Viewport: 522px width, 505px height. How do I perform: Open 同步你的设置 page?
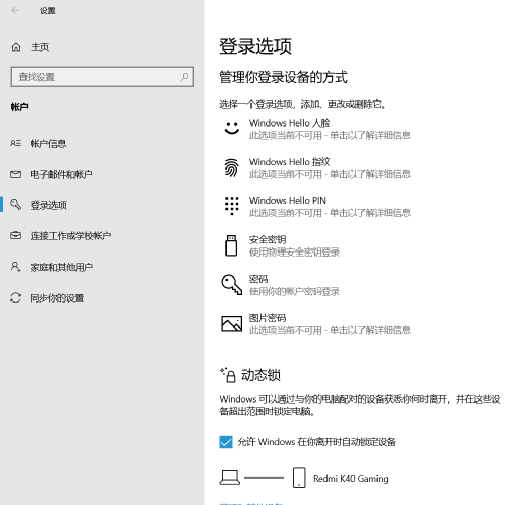click(x=57, y=298)
